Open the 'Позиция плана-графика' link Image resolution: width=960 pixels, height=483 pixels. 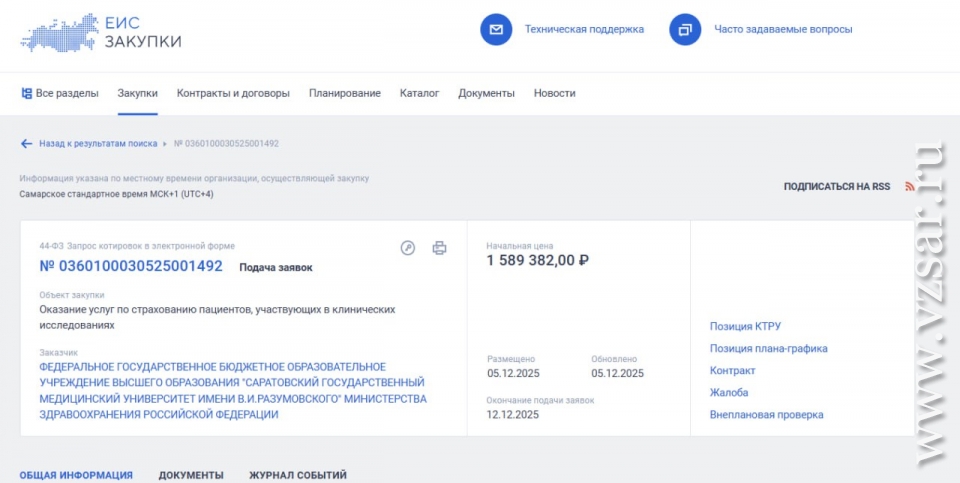click(x=768, y=348)
